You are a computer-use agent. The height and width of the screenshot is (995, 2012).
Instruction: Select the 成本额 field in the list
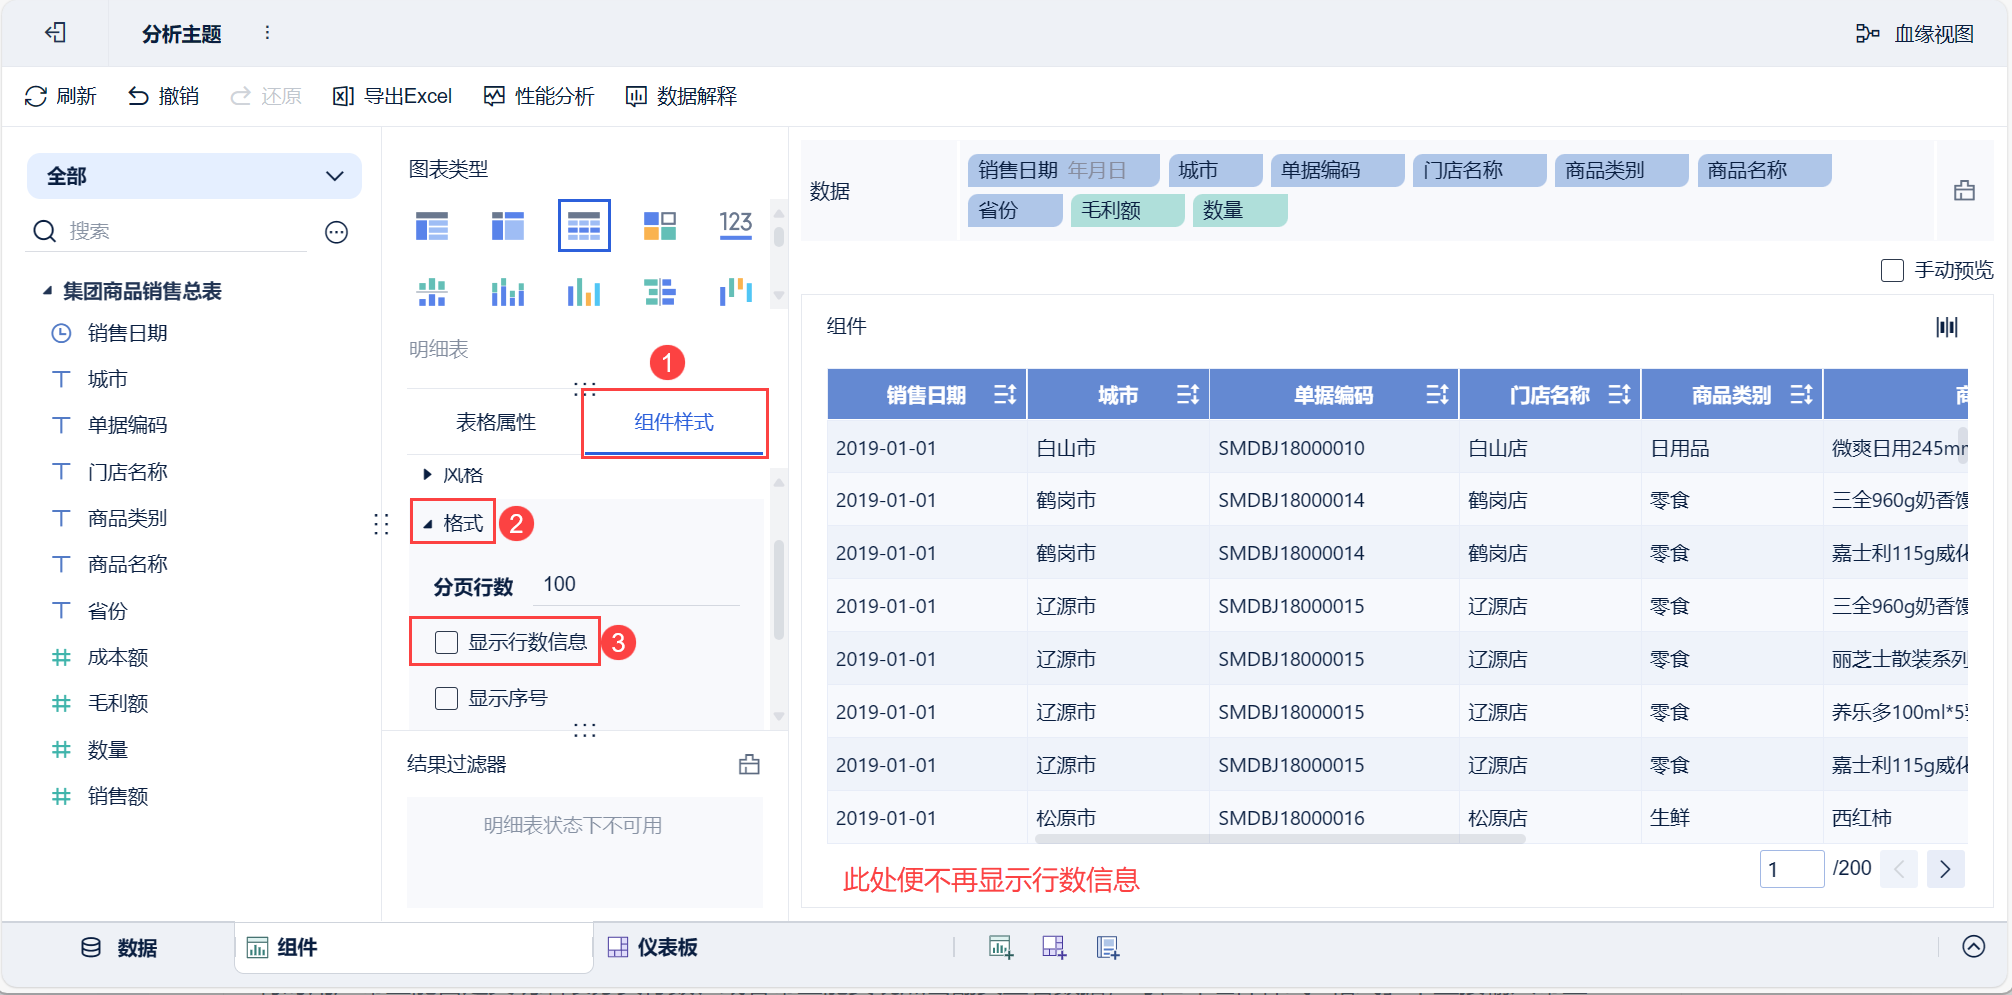(118, 657)
